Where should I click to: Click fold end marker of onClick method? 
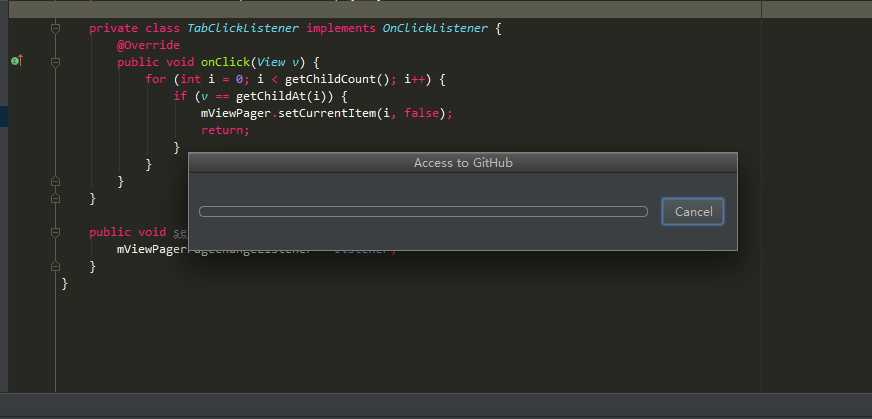click(55, 181)
